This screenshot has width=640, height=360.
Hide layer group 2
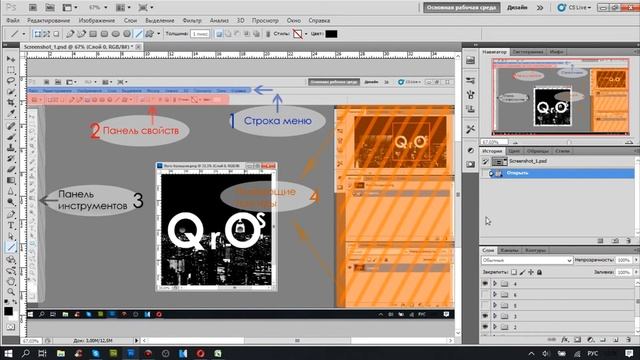(485, 327)
